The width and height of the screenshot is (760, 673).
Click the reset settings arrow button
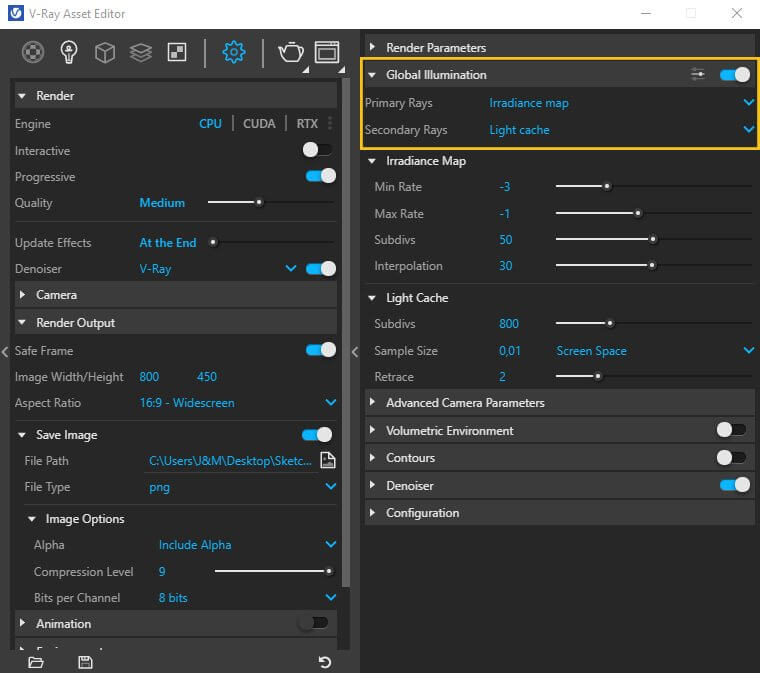tap(324, 662)
